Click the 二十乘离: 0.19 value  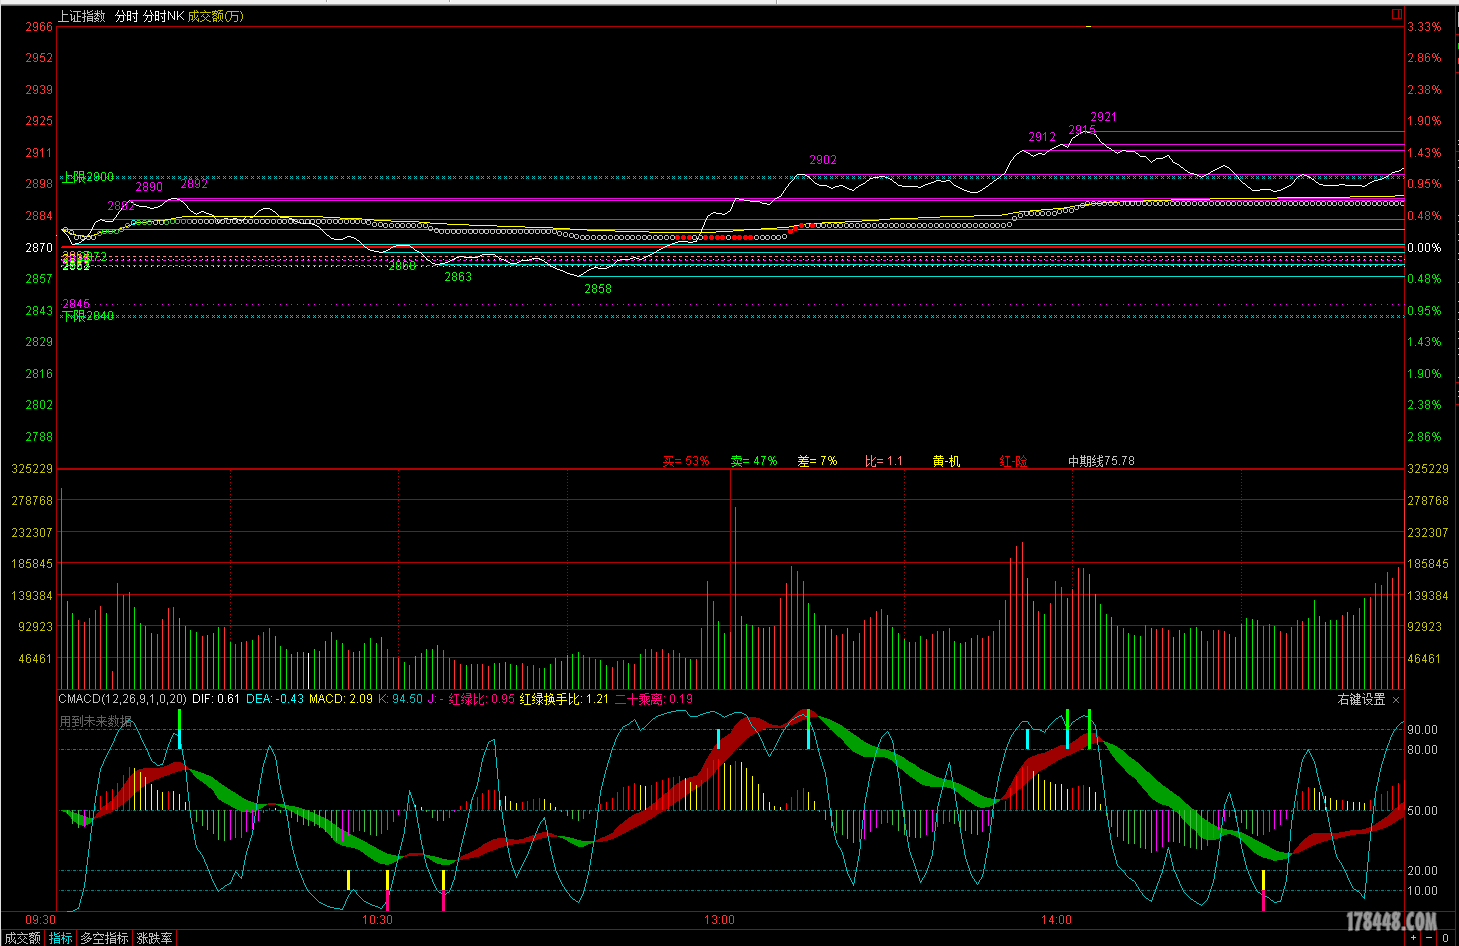[653, 699]
